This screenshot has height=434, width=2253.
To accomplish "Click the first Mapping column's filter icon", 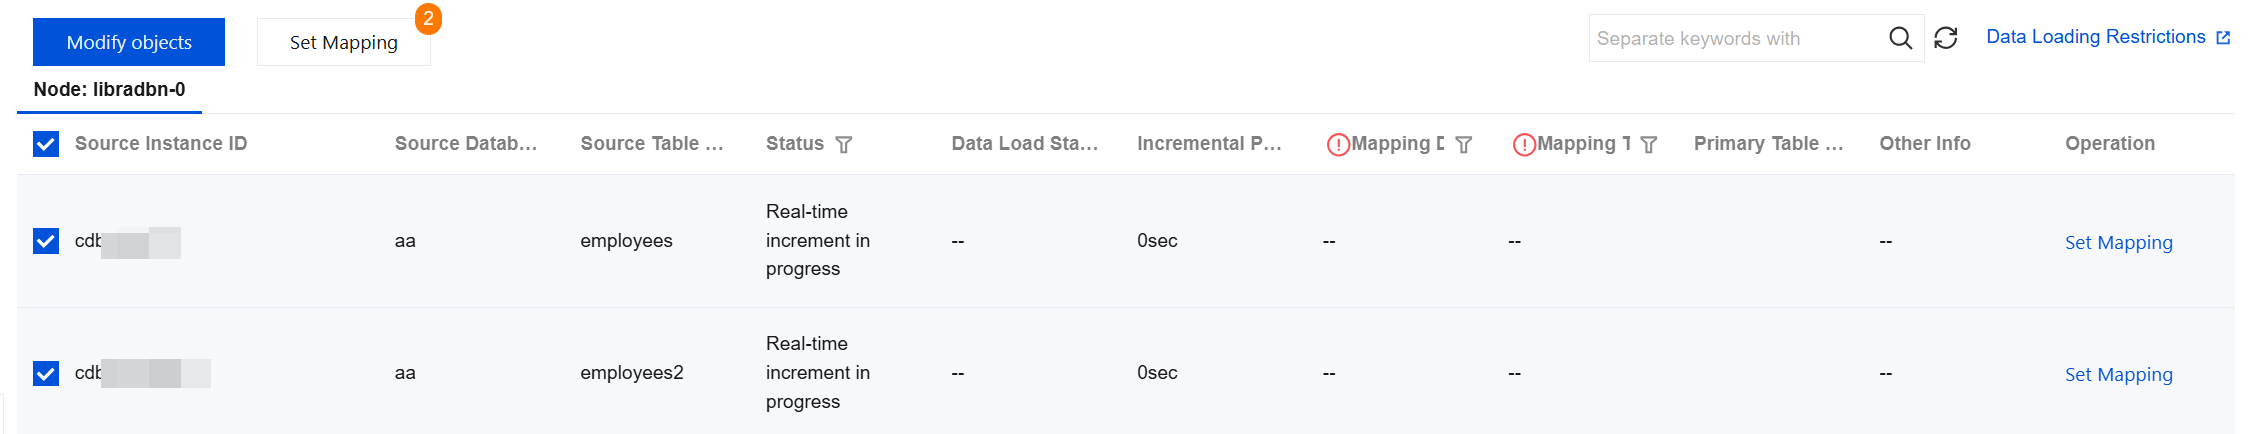I will pos(1464,144).
